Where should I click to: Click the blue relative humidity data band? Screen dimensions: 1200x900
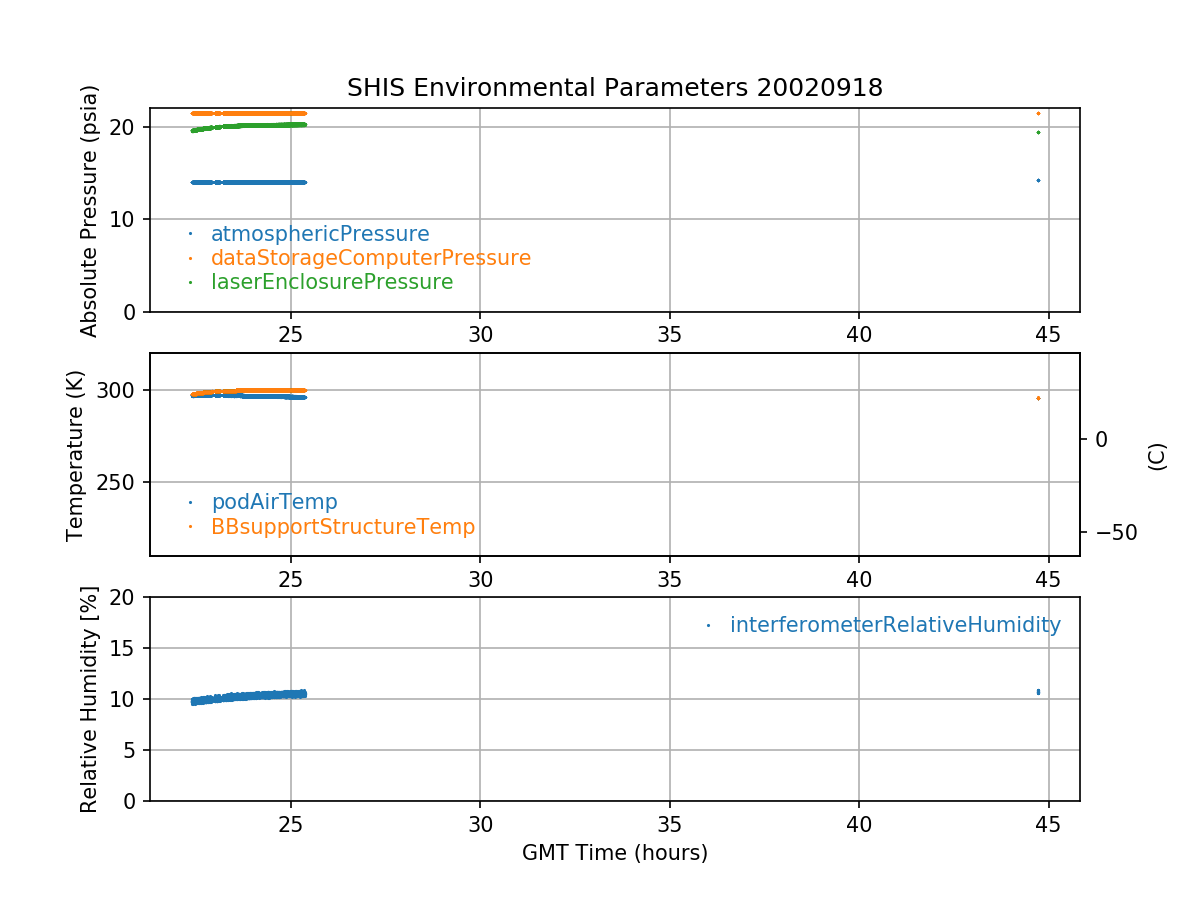coord(250,696)
